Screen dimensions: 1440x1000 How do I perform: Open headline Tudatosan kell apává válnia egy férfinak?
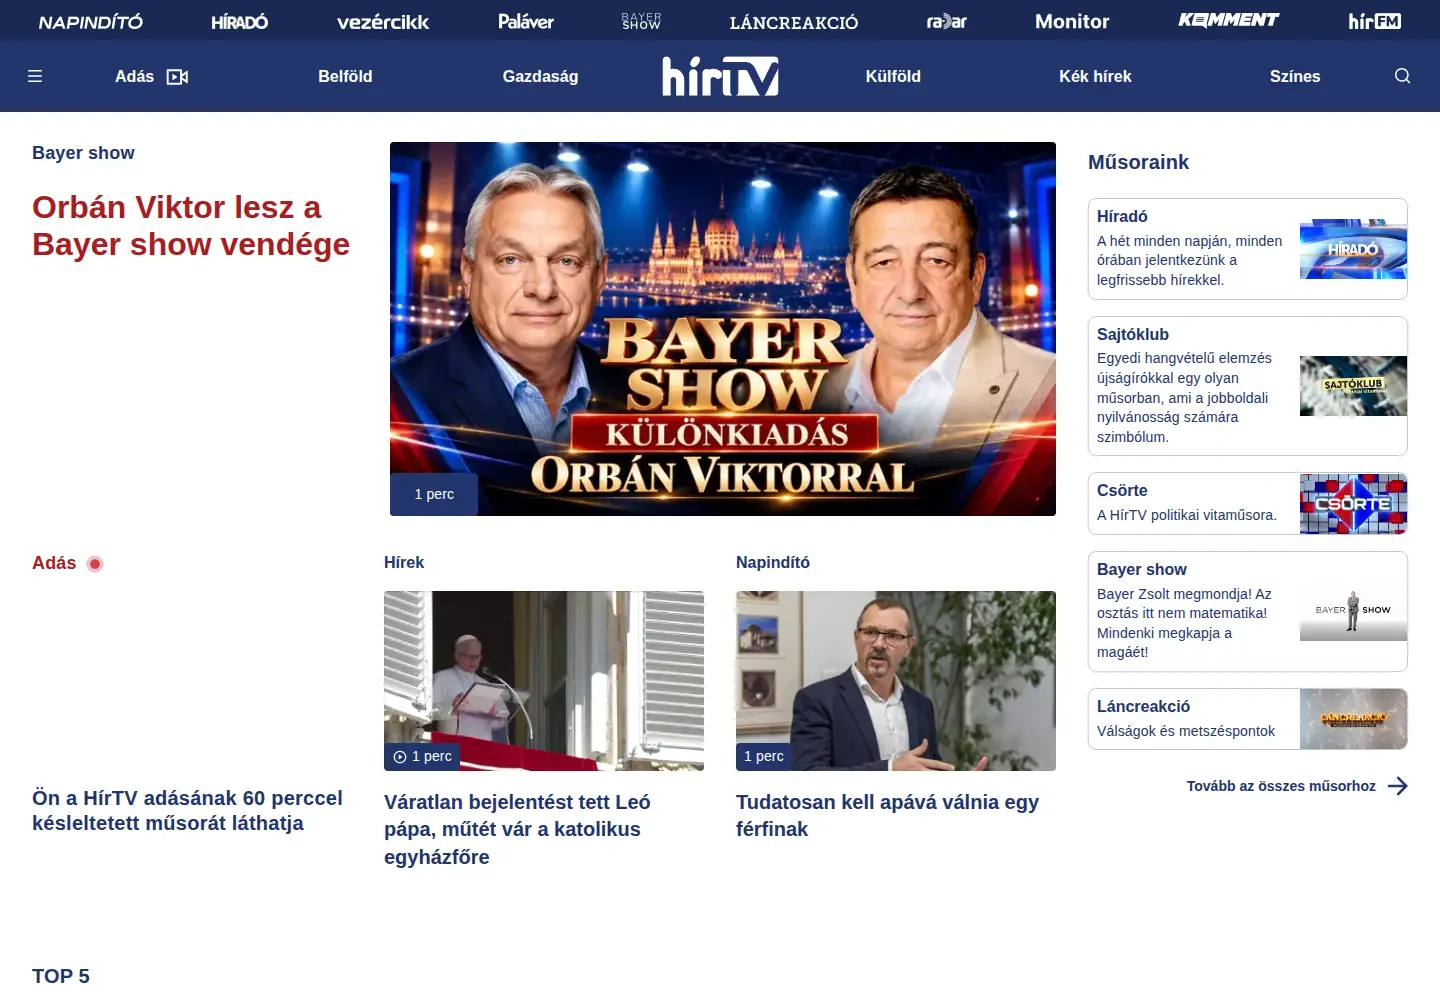coord(887,815)
